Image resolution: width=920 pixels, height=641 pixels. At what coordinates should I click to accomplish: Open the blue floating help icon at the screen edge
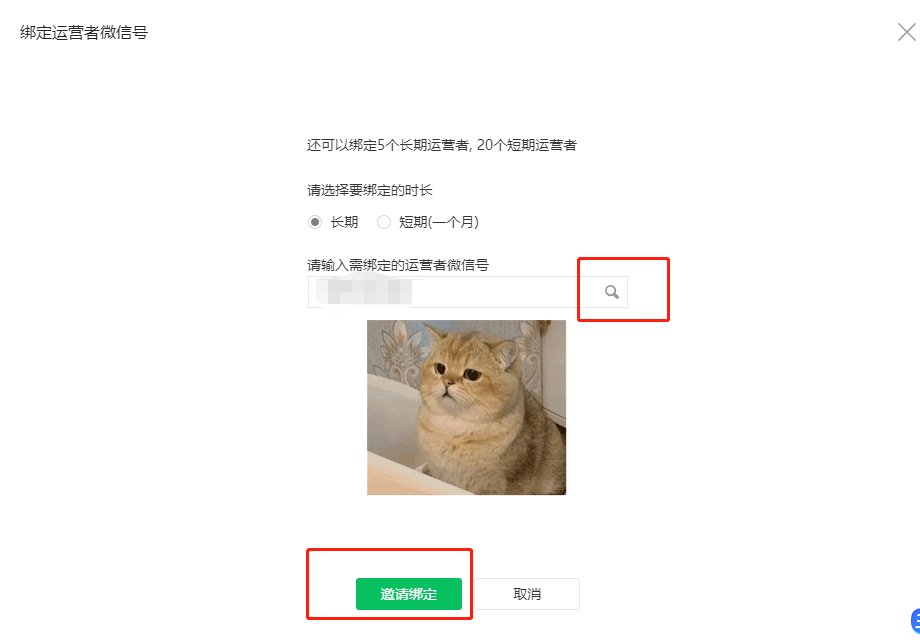tap(915, 621)
